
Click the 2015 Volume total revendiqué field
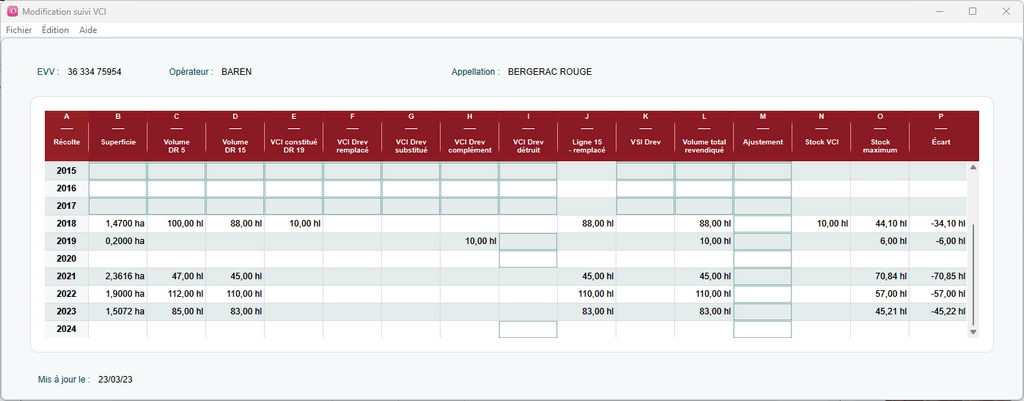pyautogui.click(x=703, y=171)
